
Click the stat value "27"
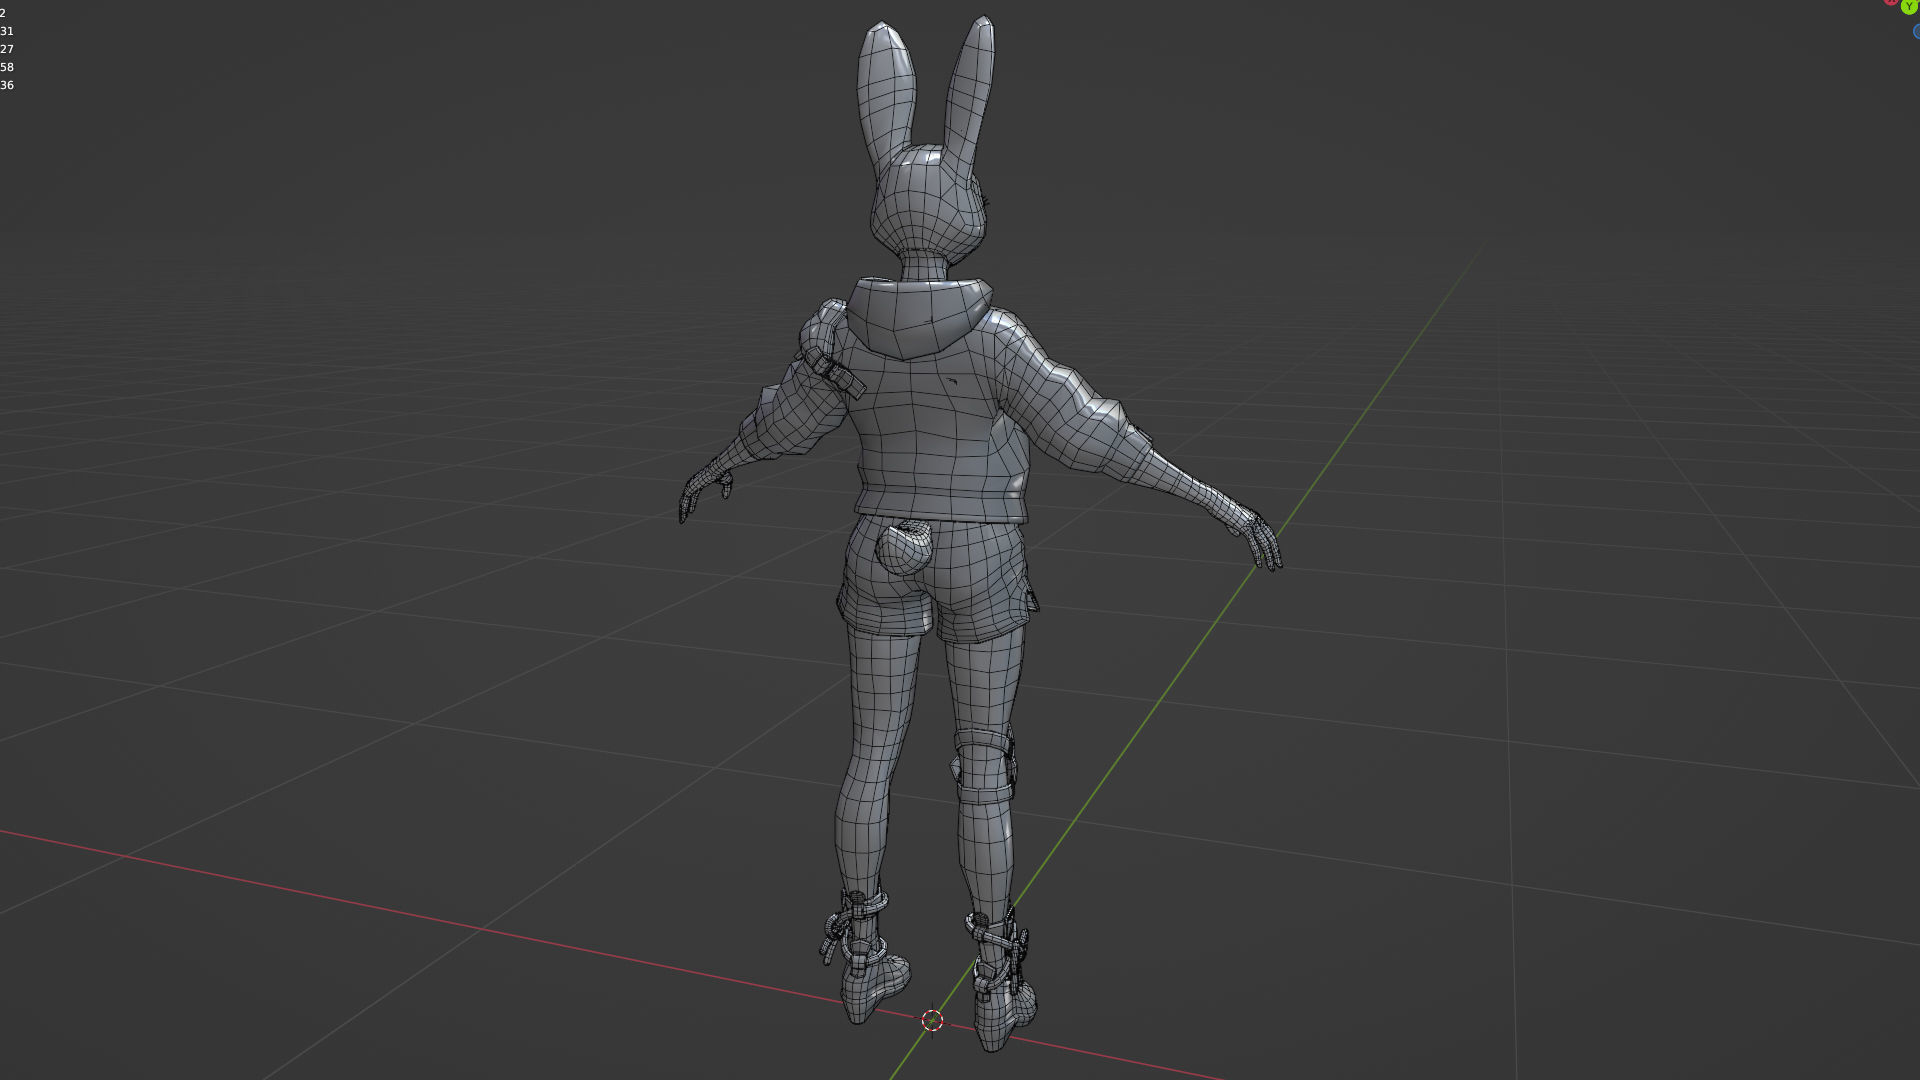coord(7,49)
